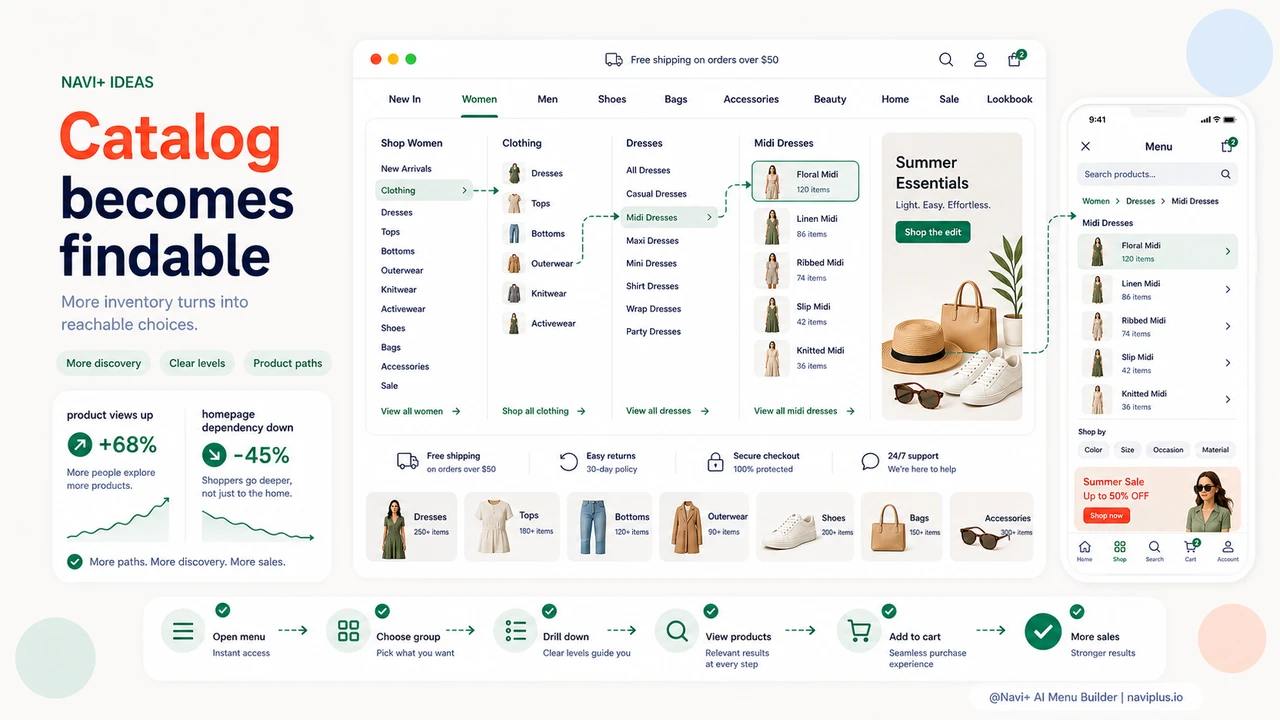Click the More sales checkmark circle icon

[1043, 631]
